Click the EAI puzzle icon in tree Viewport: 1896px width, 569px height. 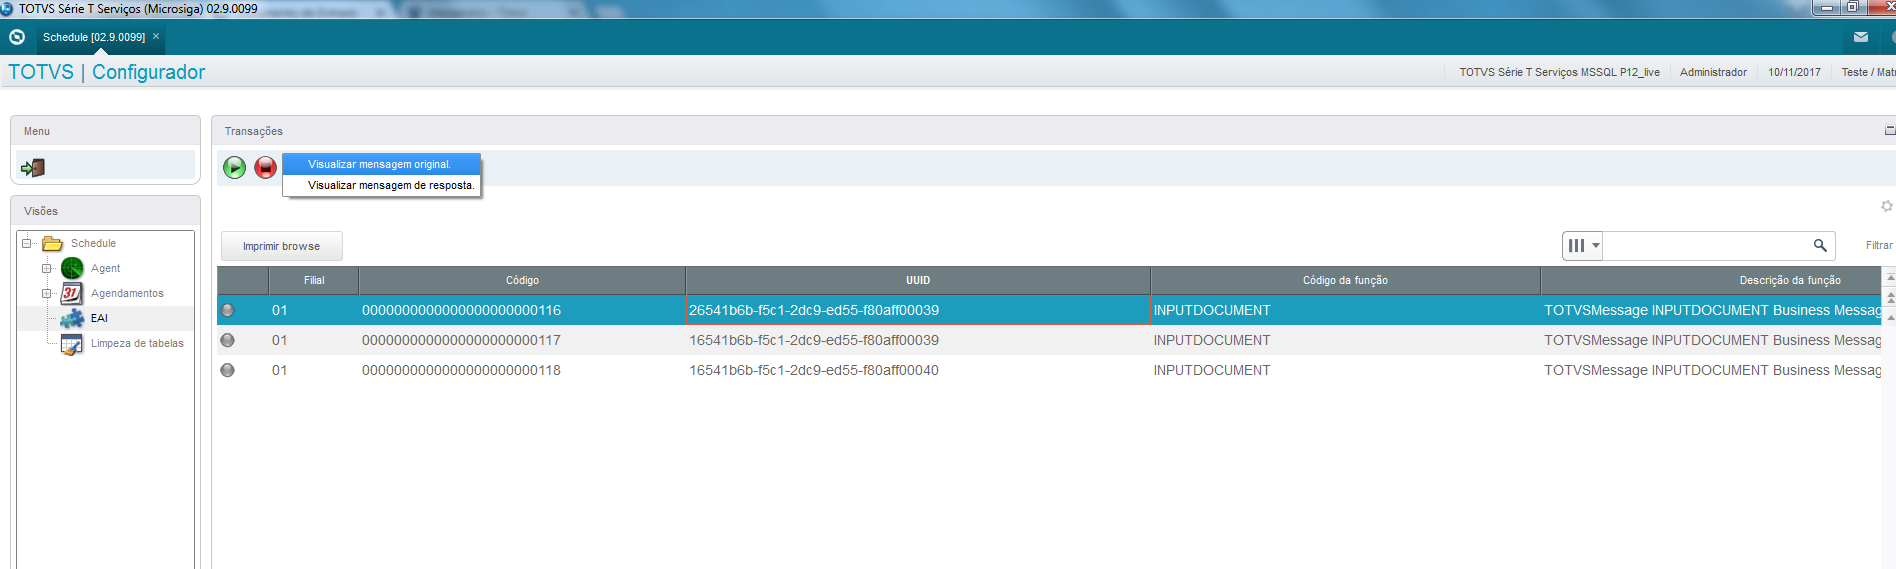click(x=72, y=318)
